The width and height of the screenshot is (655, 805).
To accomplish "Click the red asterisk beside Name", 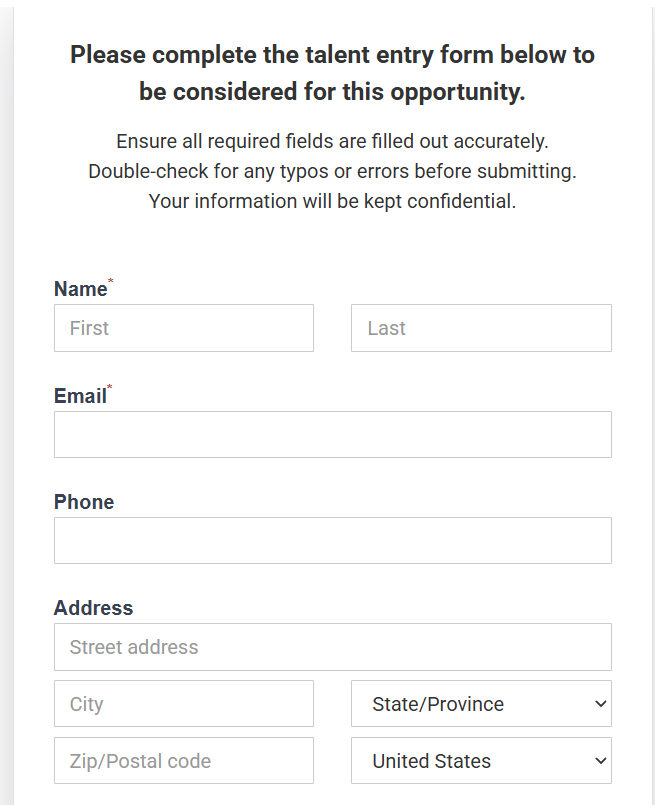I will coord(111,283).
